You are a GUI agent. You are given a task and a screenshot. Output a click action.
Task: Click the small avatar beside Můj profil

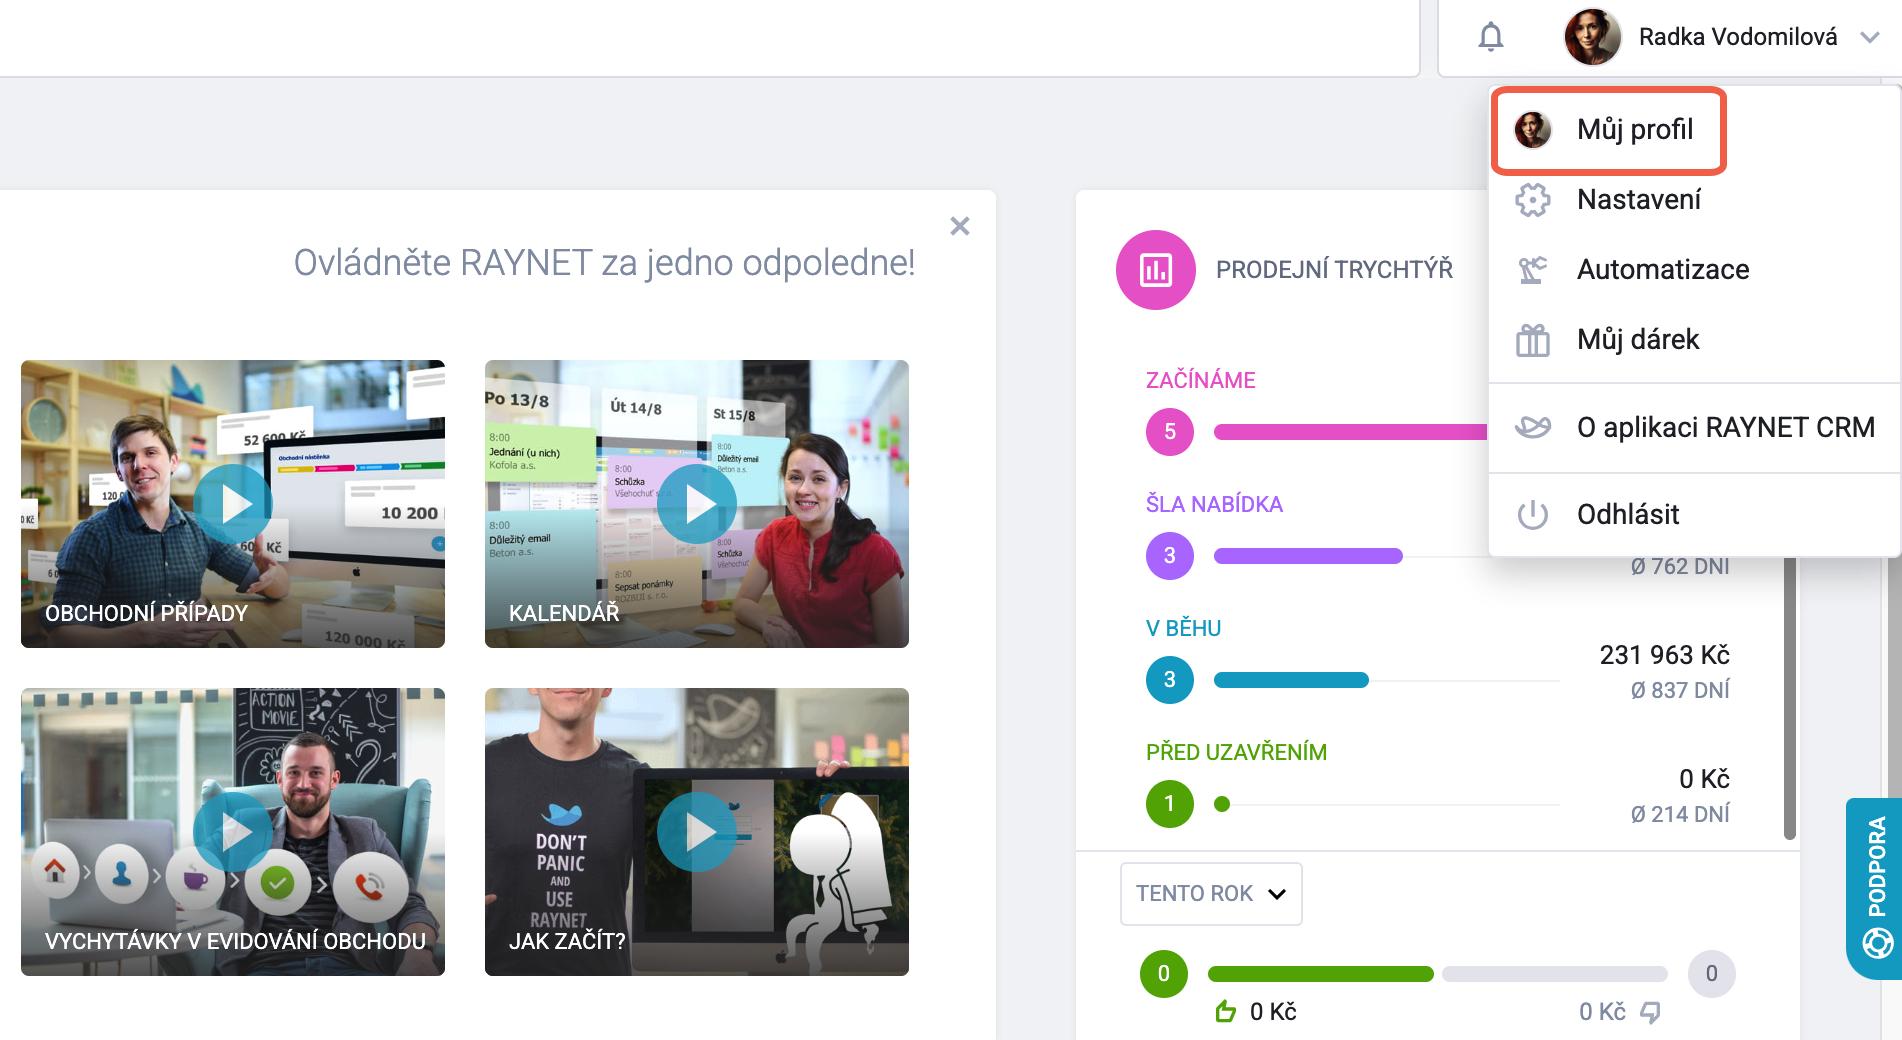(x=1532, y=130)
